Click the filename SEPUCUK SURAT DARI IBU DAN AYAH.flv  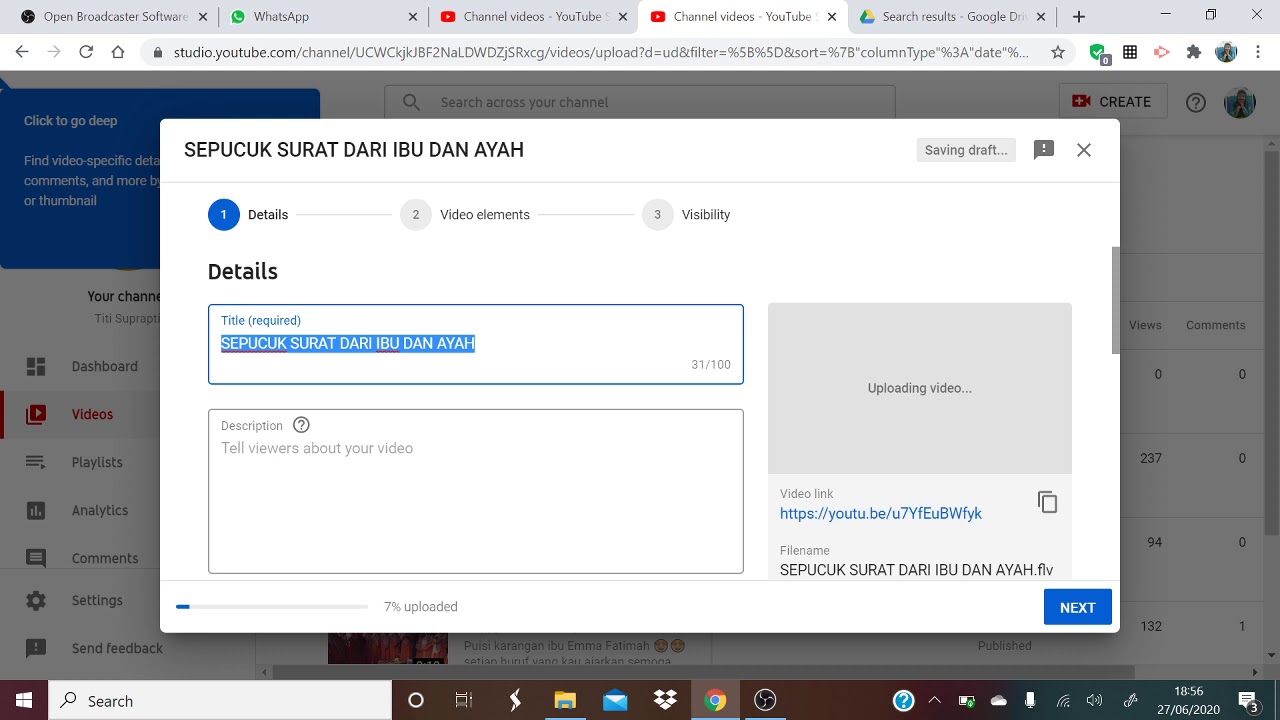(x=916, y=570)
